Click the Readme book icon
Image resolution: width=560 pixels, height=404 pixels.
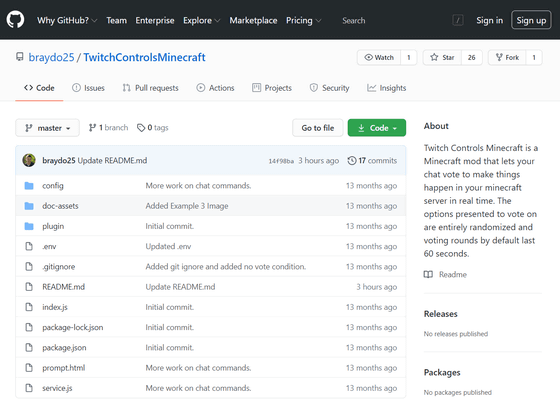coord(428,274)
